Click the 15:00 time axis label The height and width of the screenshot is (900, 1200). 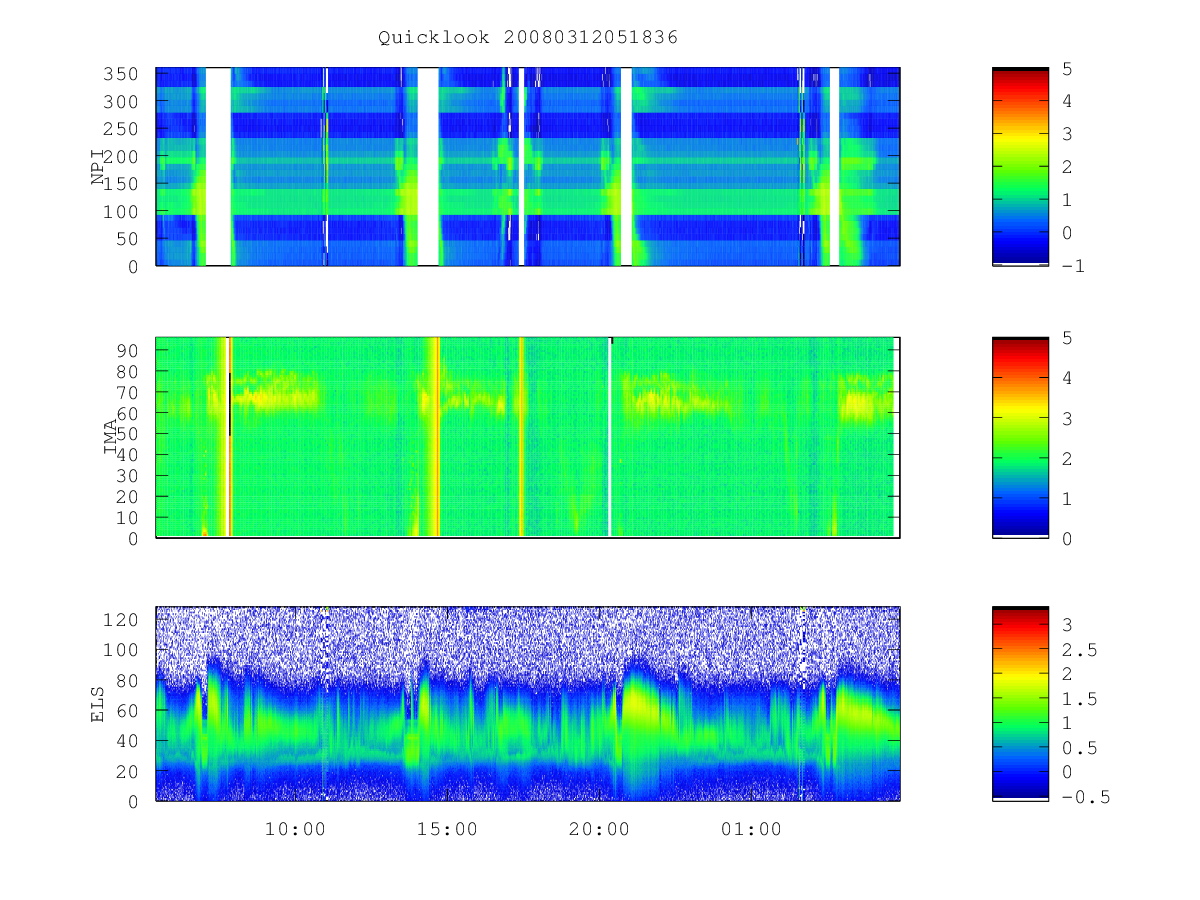(447, 830)
